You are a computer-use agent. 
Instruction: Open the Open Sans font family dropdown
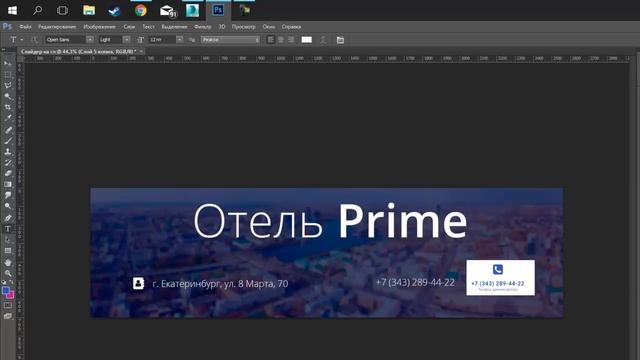tap(90, 40)
